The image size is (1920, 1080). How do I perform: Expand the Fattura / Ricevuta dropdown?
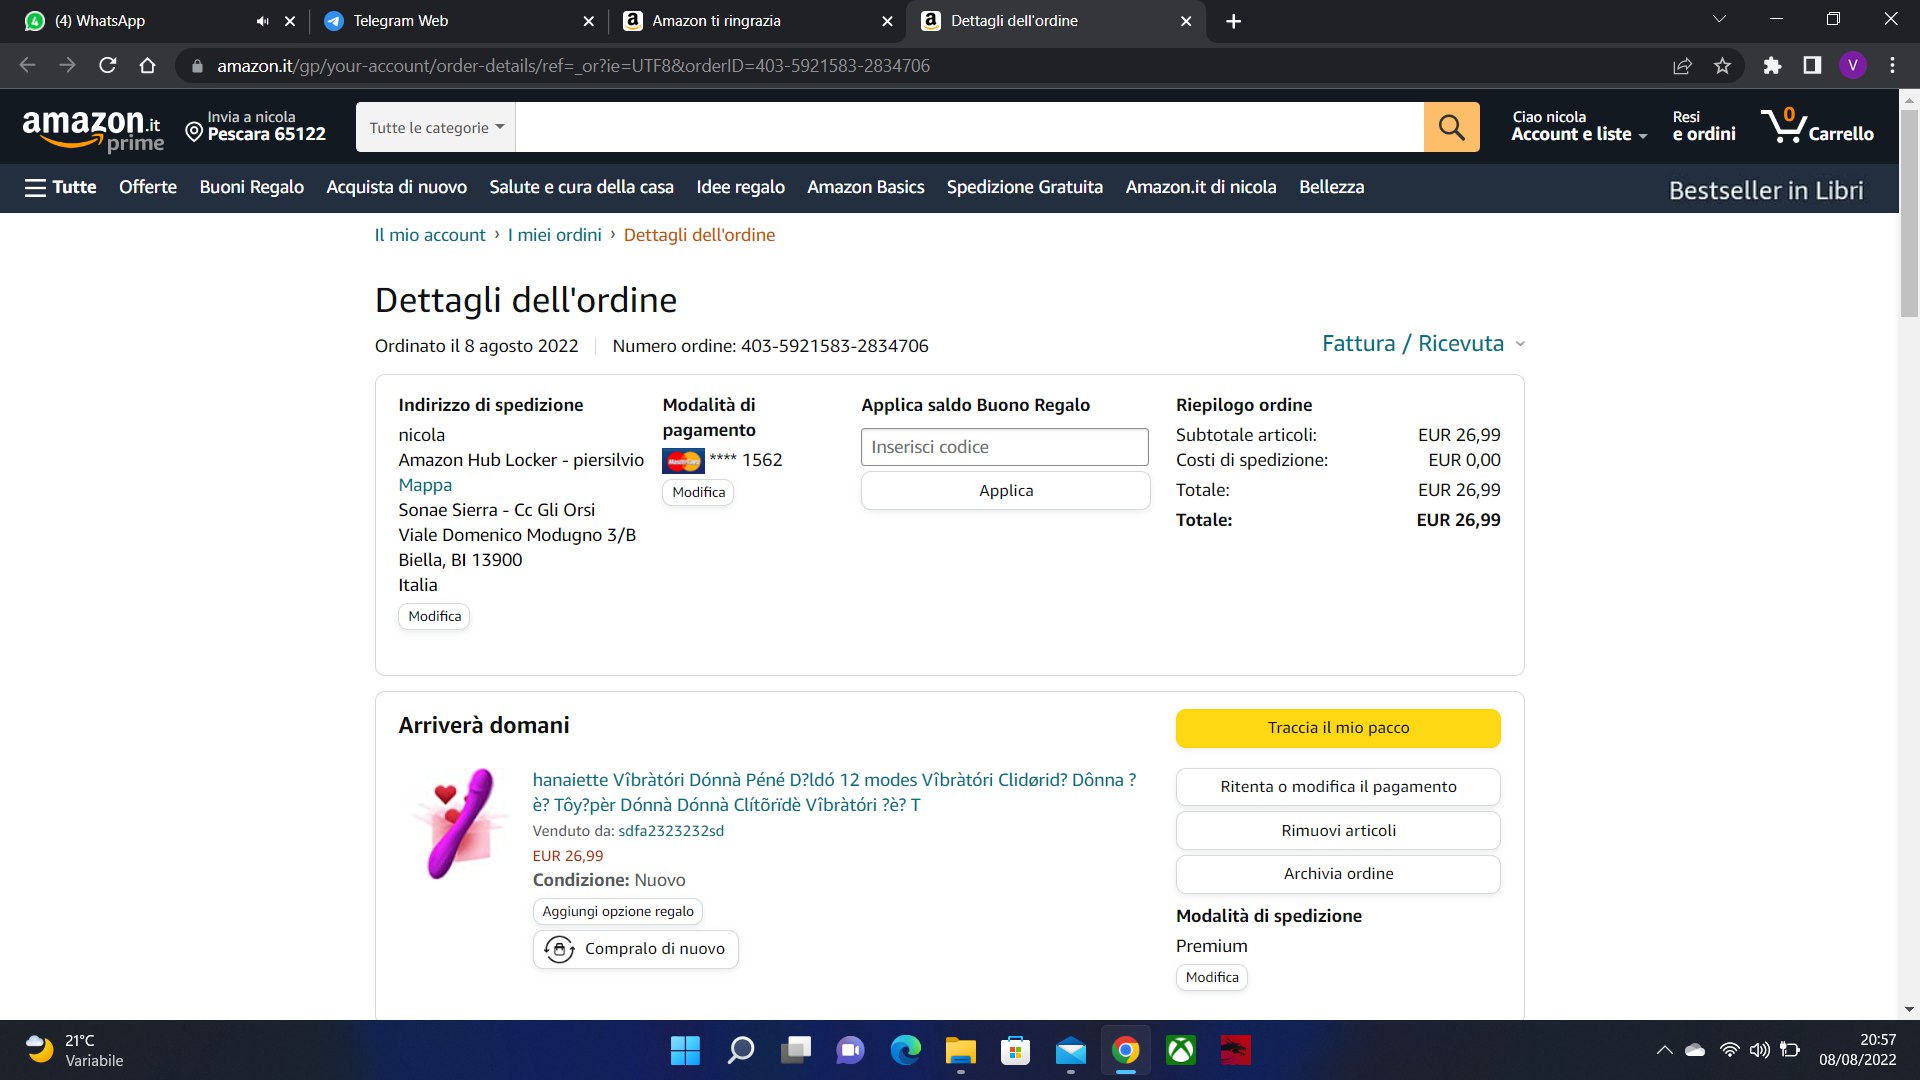click(1422, 344)
